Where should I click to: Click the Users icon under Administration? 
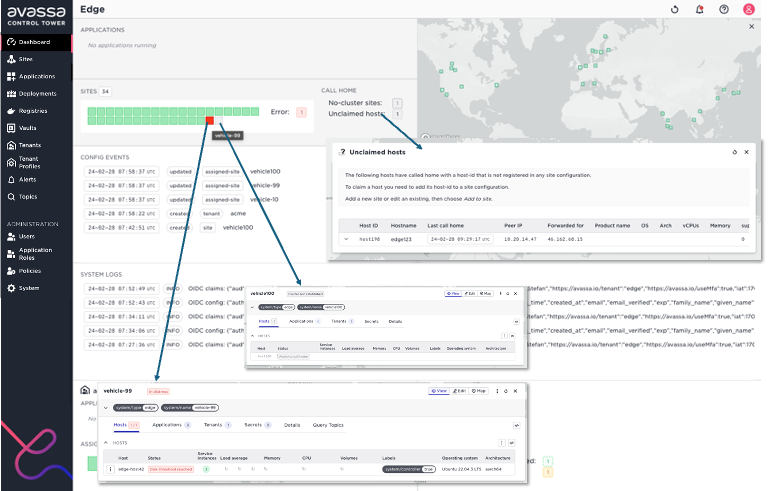coord(11,237)
